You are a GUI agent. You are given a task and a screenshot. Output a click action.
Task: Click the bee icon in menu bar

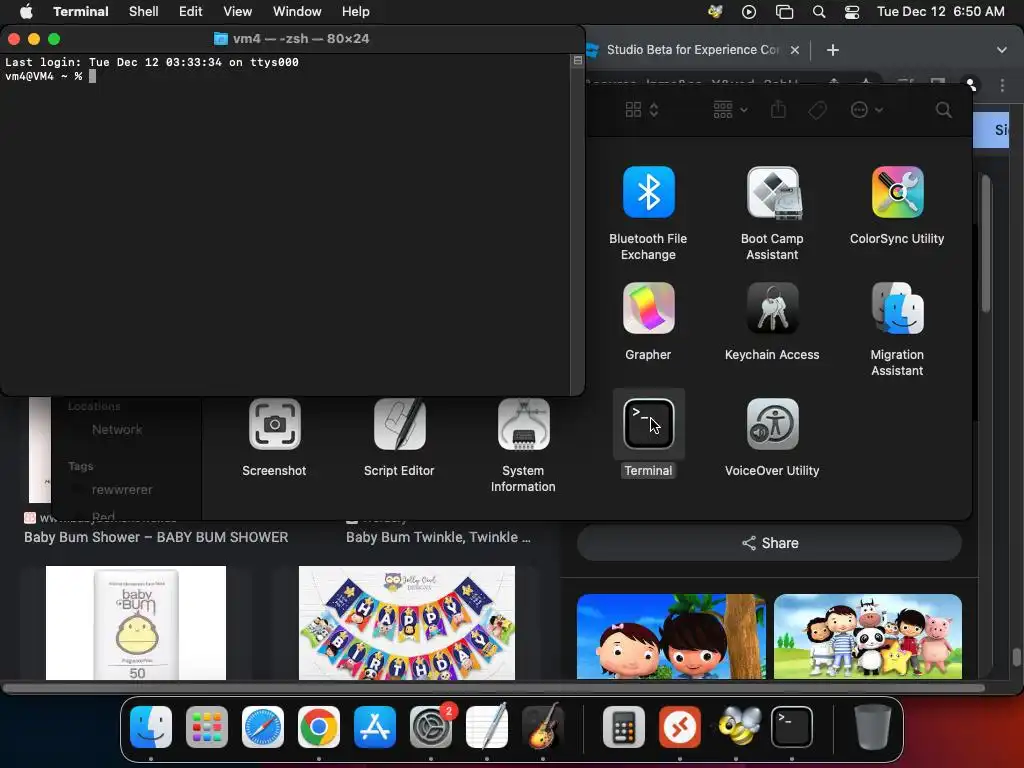[x=715, y=12]
